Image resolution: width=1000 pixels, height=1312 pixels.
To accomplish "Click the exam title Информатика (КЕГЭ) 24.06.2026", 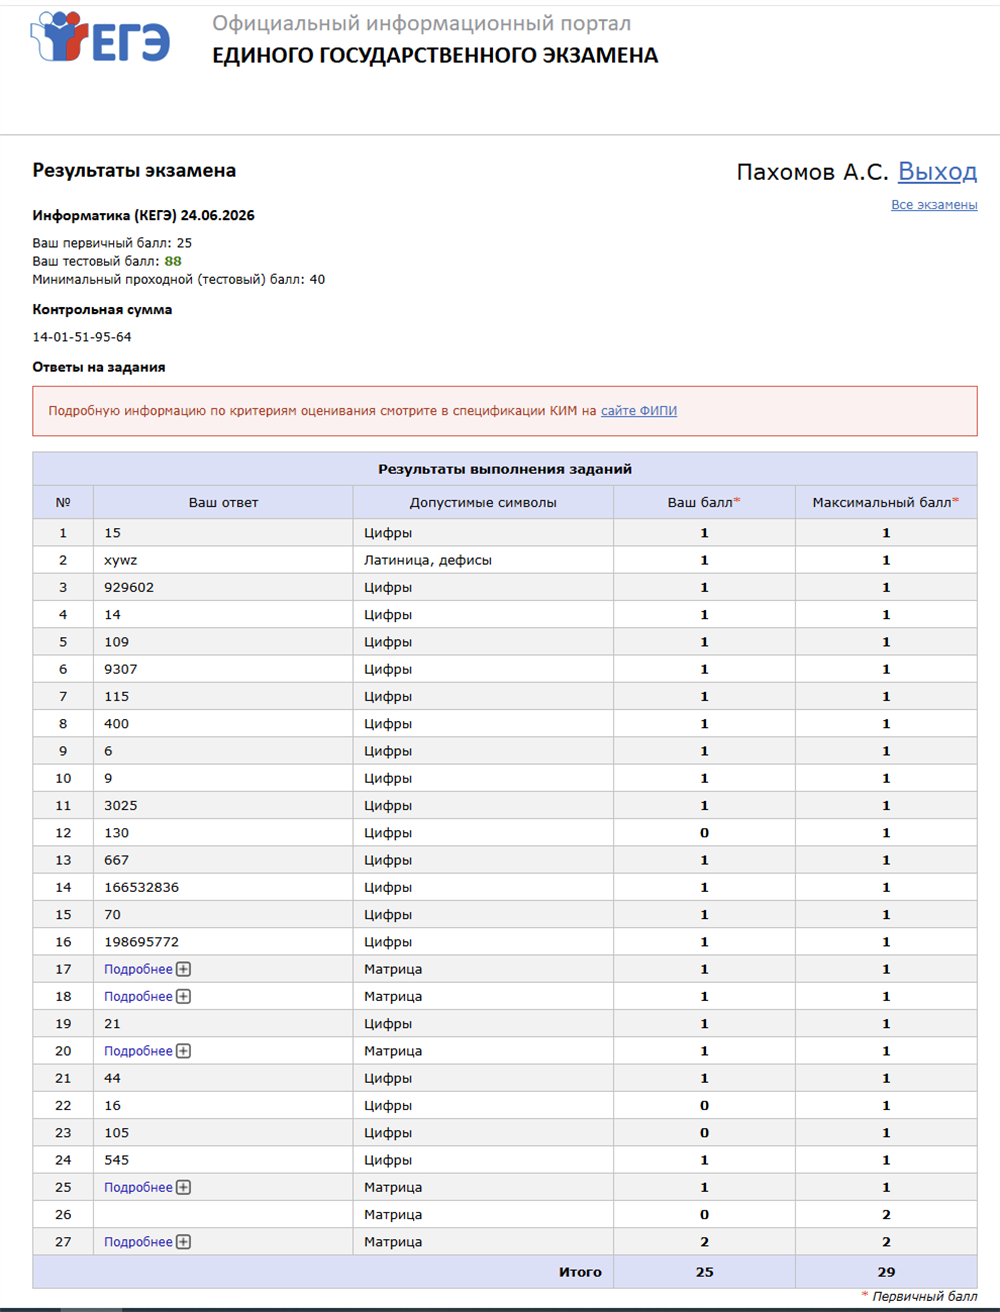I will coord(143,215).
